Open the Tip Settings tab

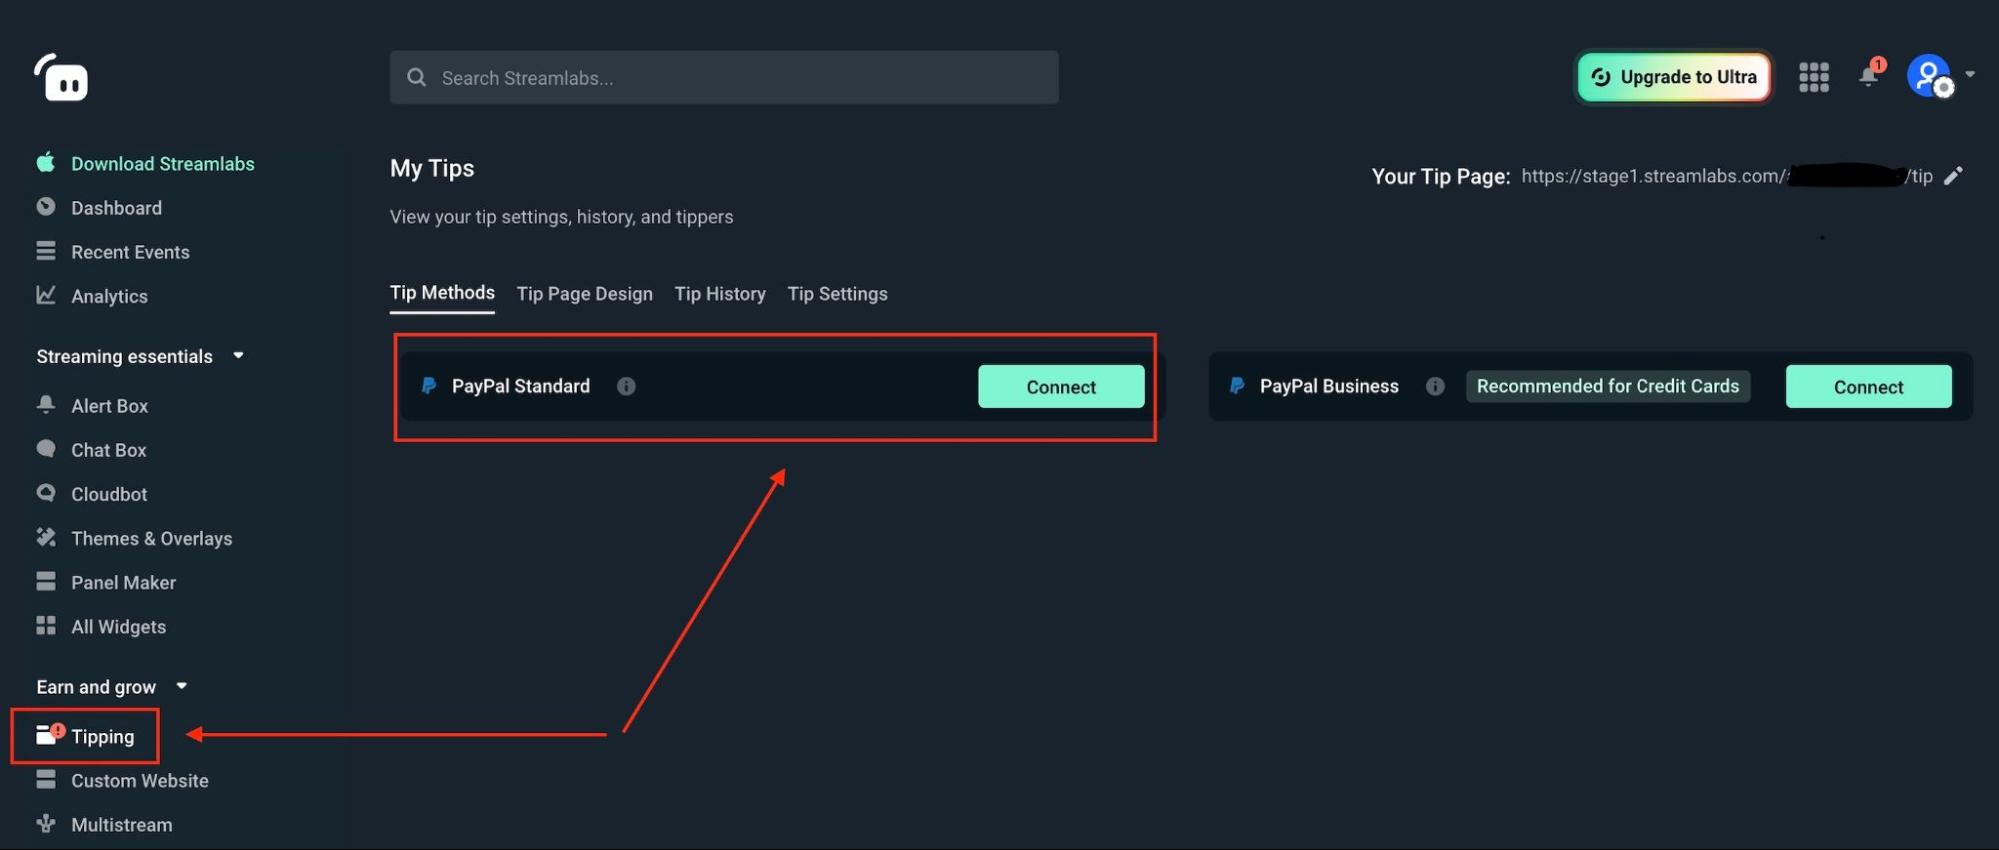click(837, 294)
